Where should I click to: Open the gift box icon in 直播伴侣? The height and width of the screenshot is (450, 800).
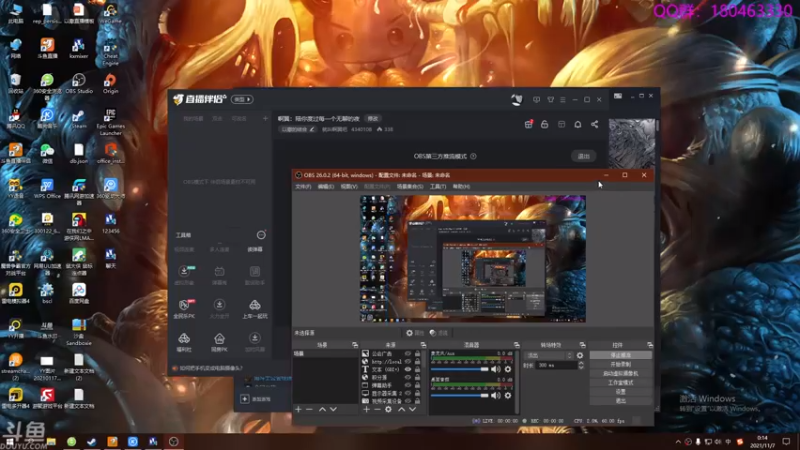pos(529,124)
